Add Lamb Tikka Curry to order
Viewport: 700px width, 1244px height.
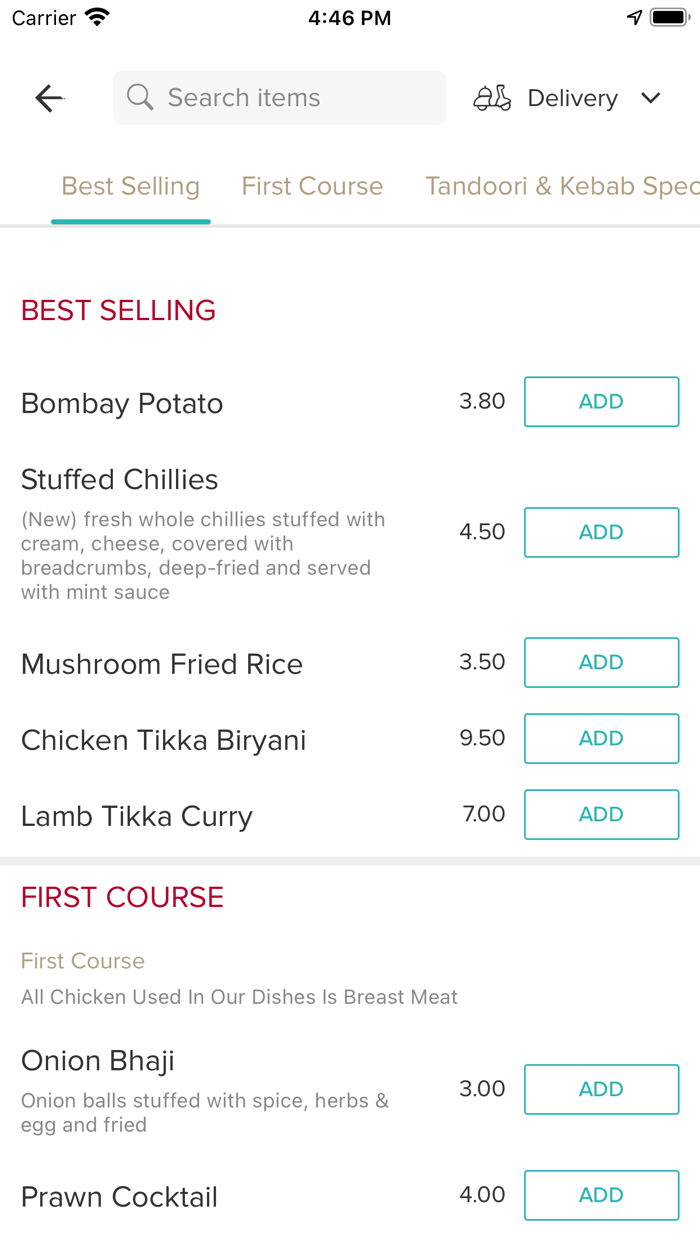pos(601,814)
